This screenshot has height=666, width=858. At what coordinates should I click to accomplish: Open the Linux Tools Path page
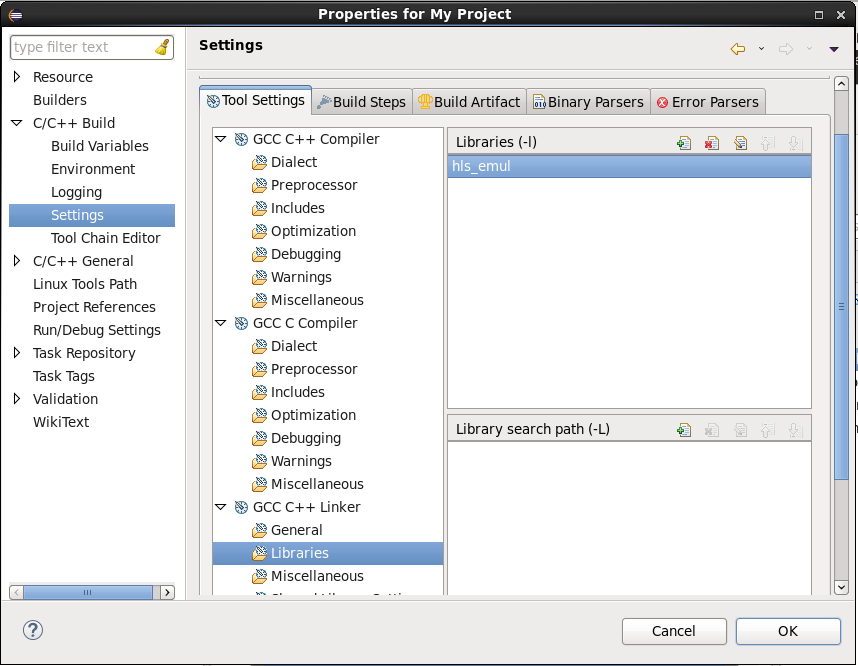(85, 283)
